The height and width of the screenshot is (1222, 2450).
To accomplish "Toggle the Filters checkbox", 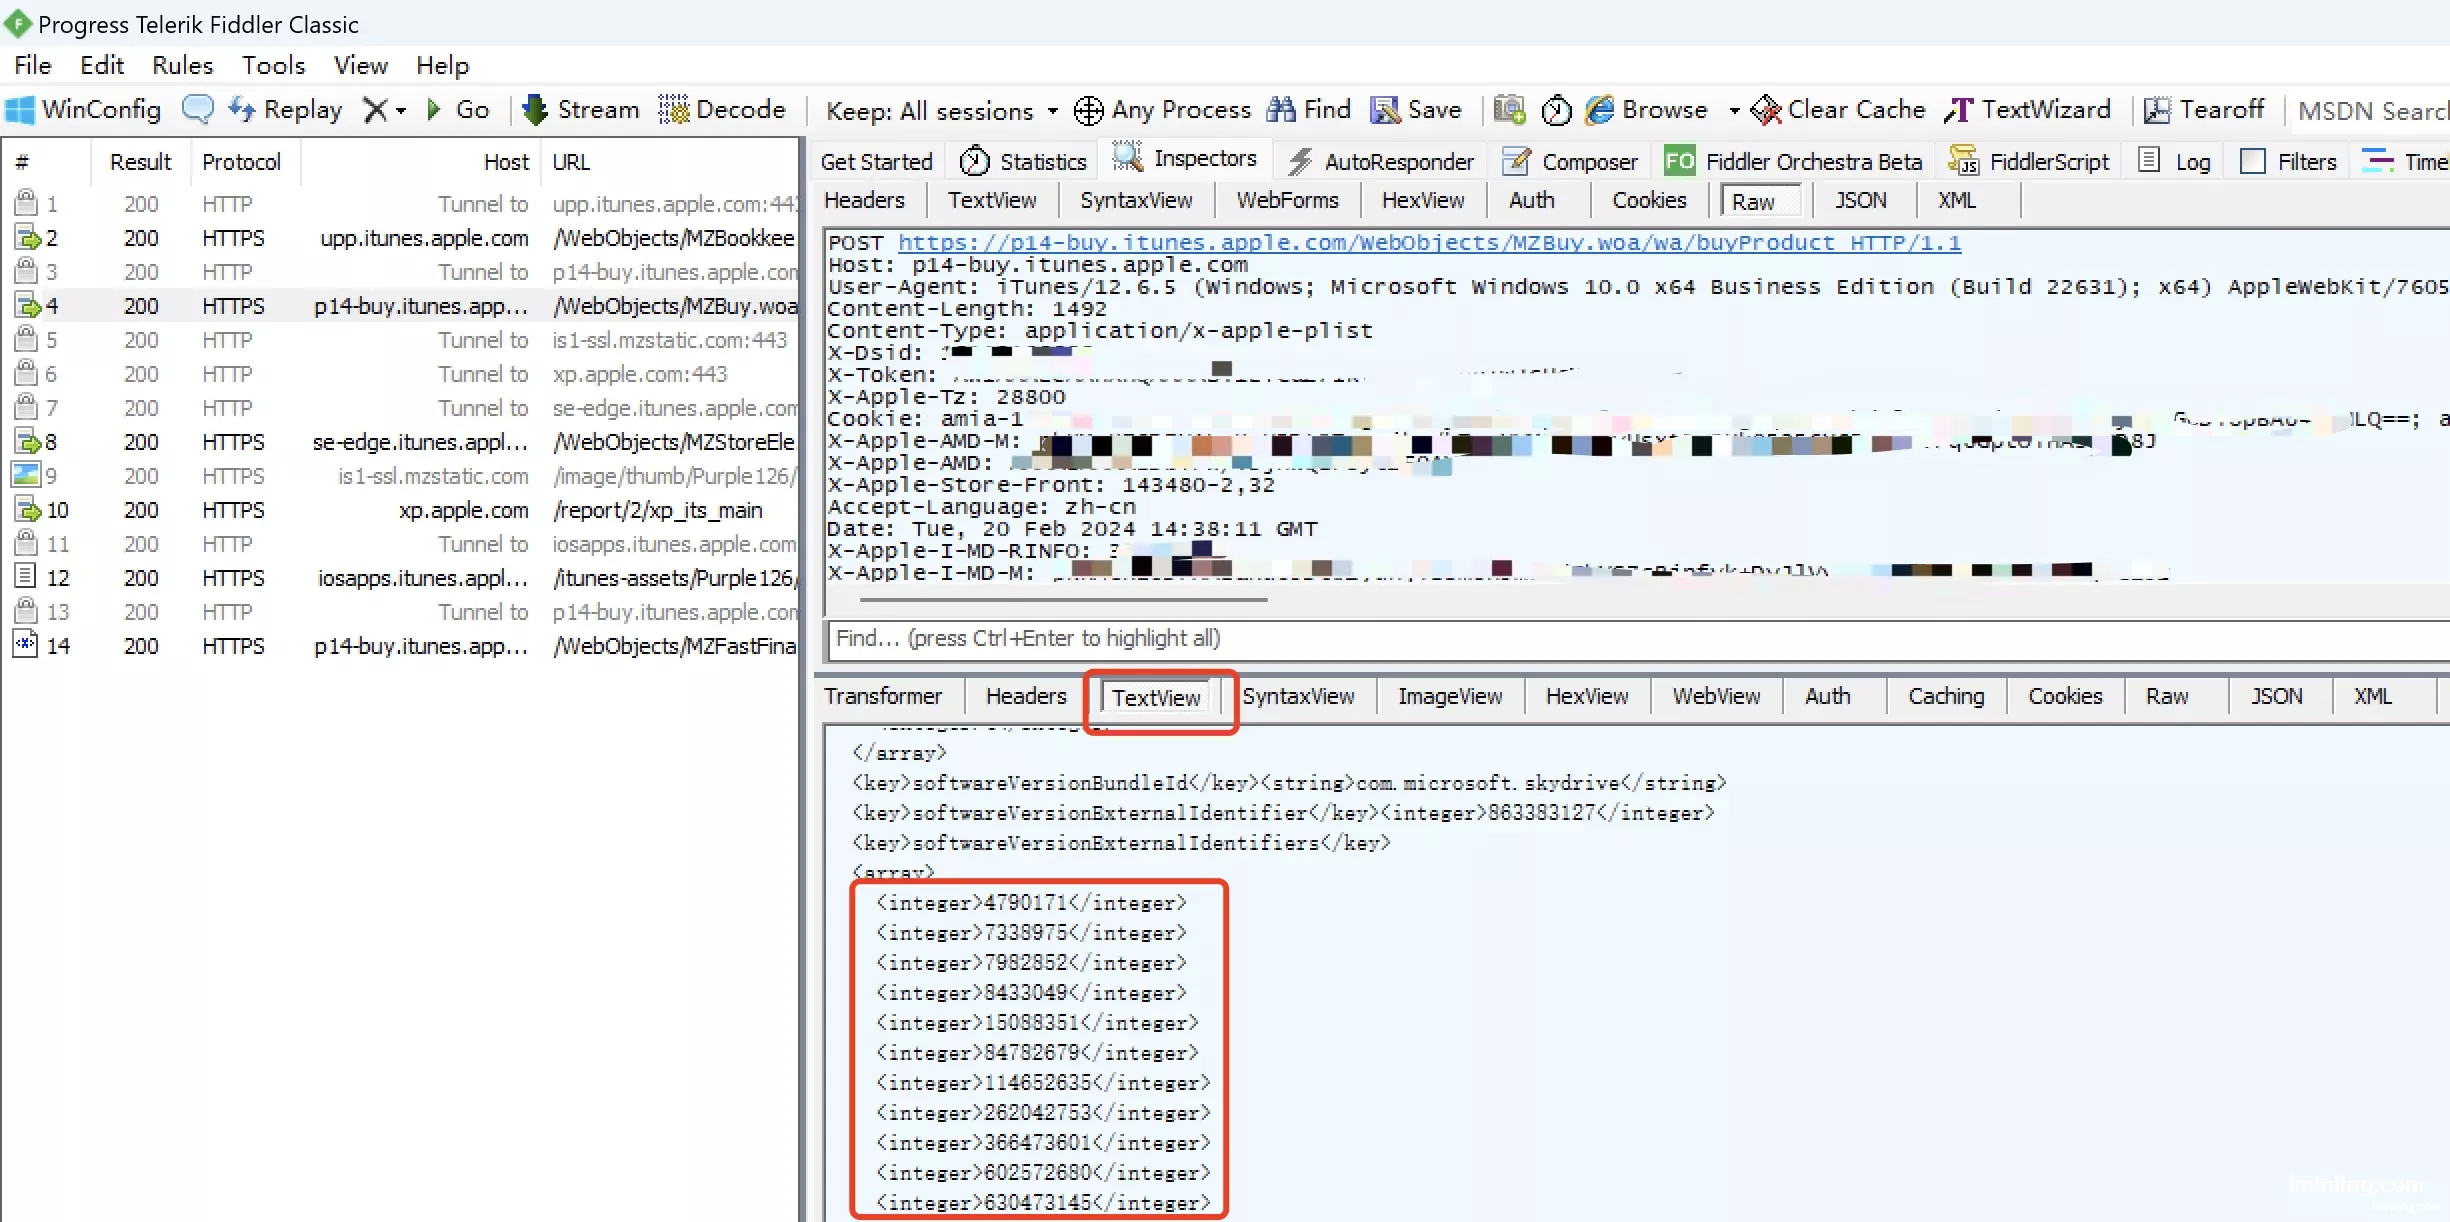I will click(2253, 161).
